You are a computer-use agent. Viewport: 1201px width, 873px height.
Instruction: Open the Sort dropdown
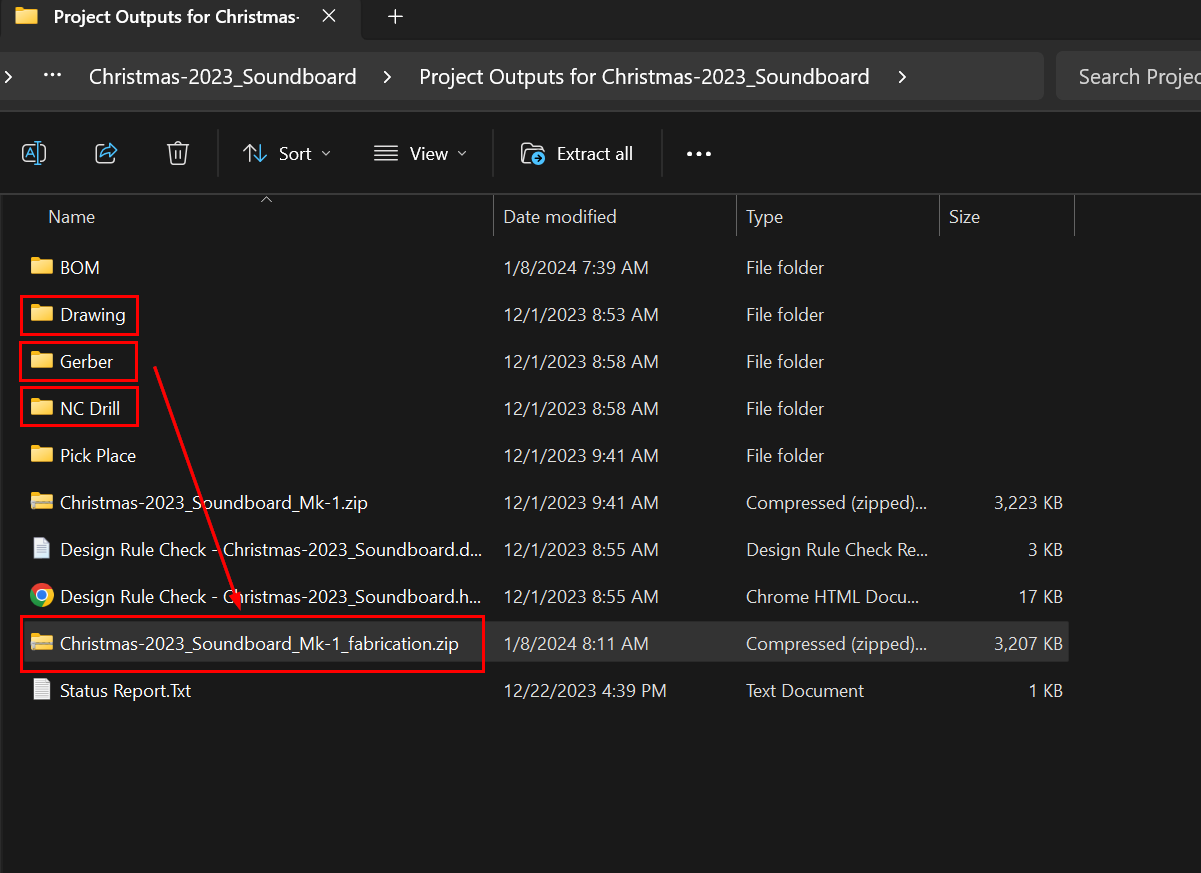click(287, 154)
